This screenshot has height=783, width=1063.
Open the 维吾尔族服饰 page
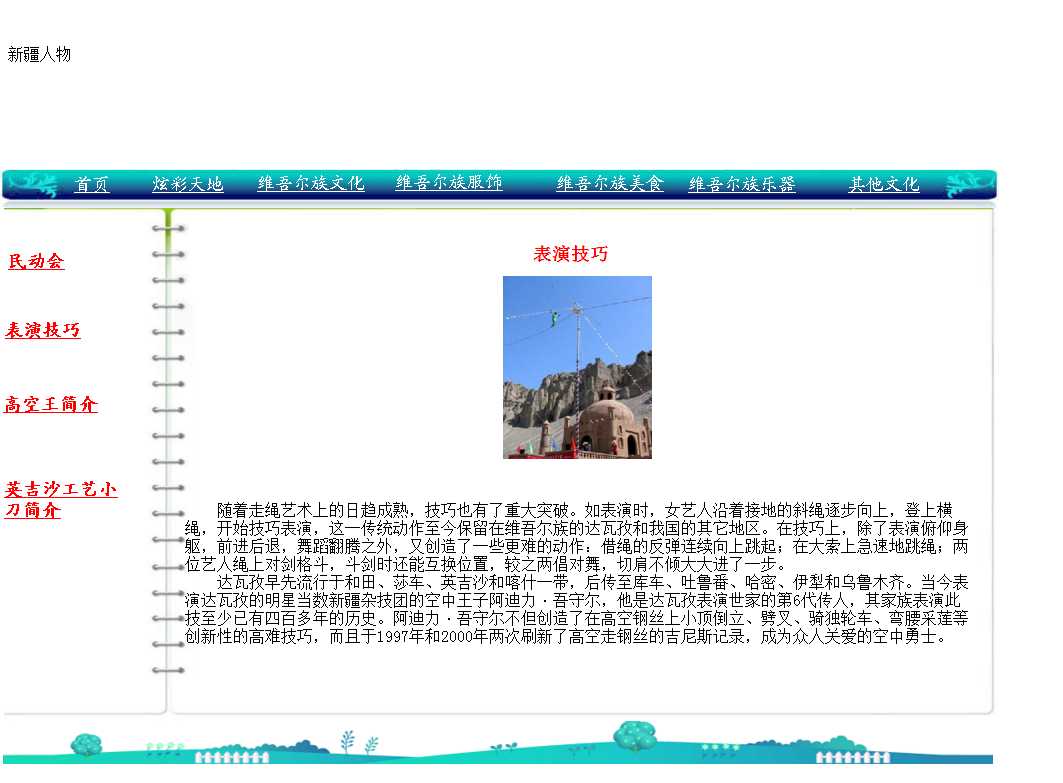449,183
